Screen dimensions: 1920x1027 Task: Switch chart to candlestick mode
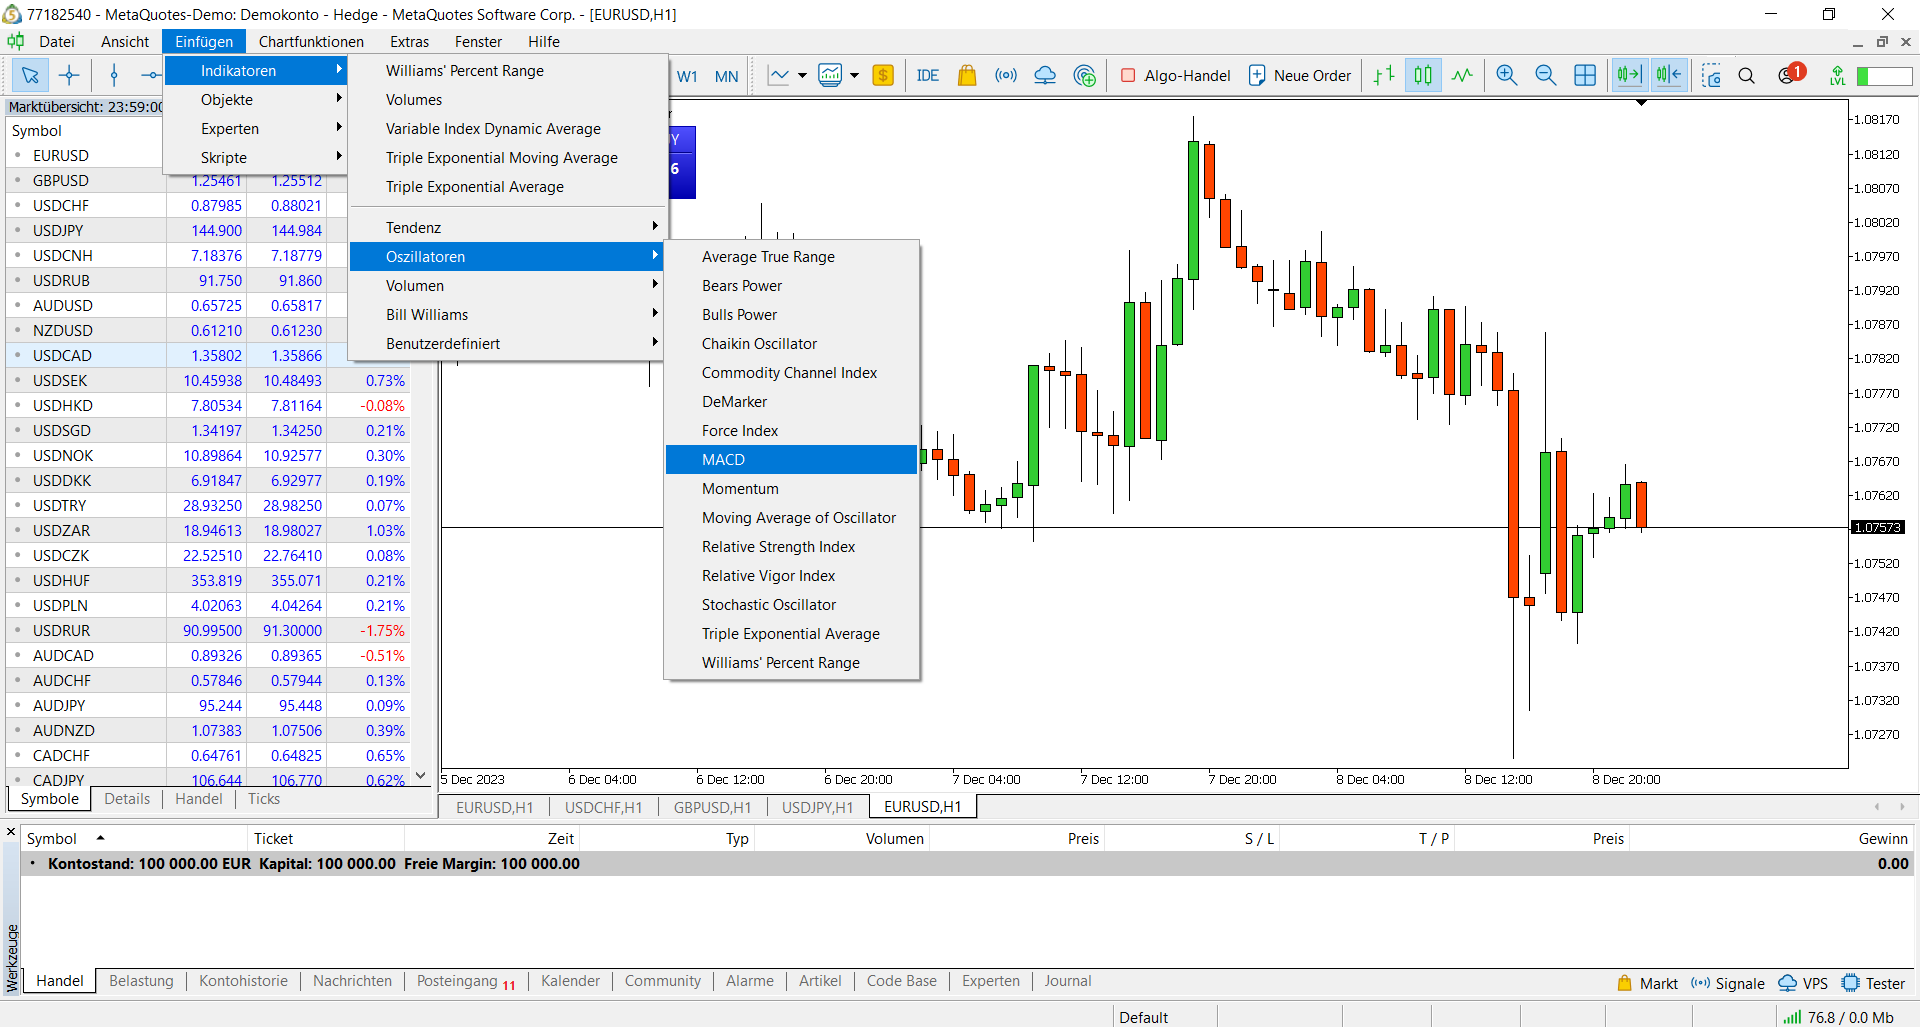tap(1423, 75)
